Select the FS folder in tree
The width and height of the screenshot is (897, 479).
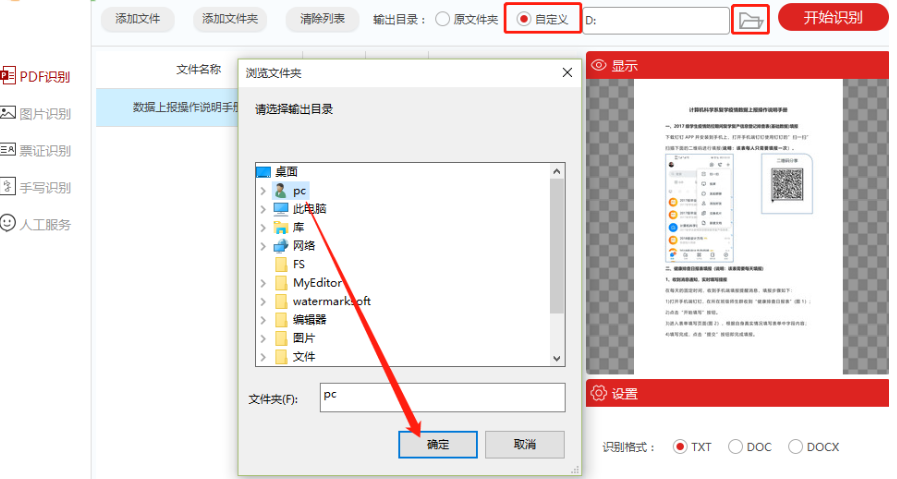click(x=299, y=264)
